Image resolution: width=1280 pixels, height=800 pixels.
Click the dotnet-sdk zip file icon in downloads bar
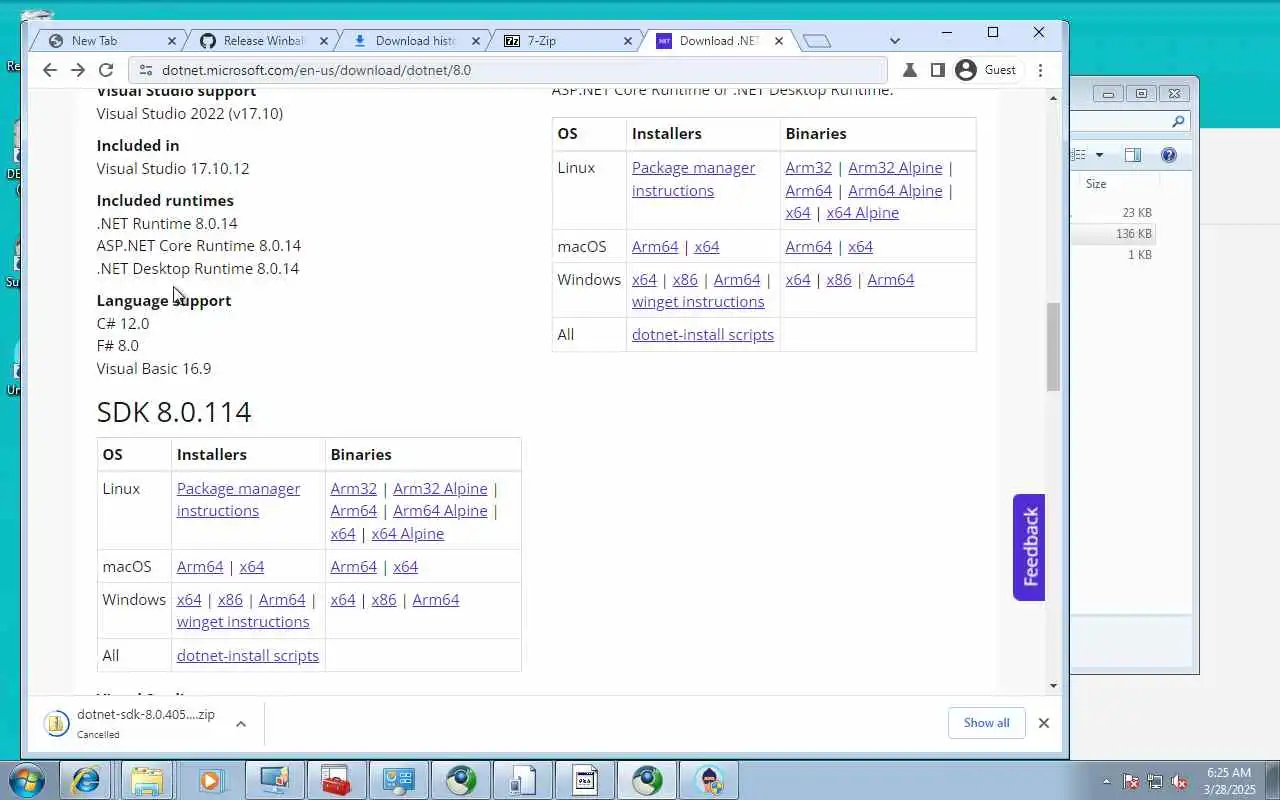[57, 724]
